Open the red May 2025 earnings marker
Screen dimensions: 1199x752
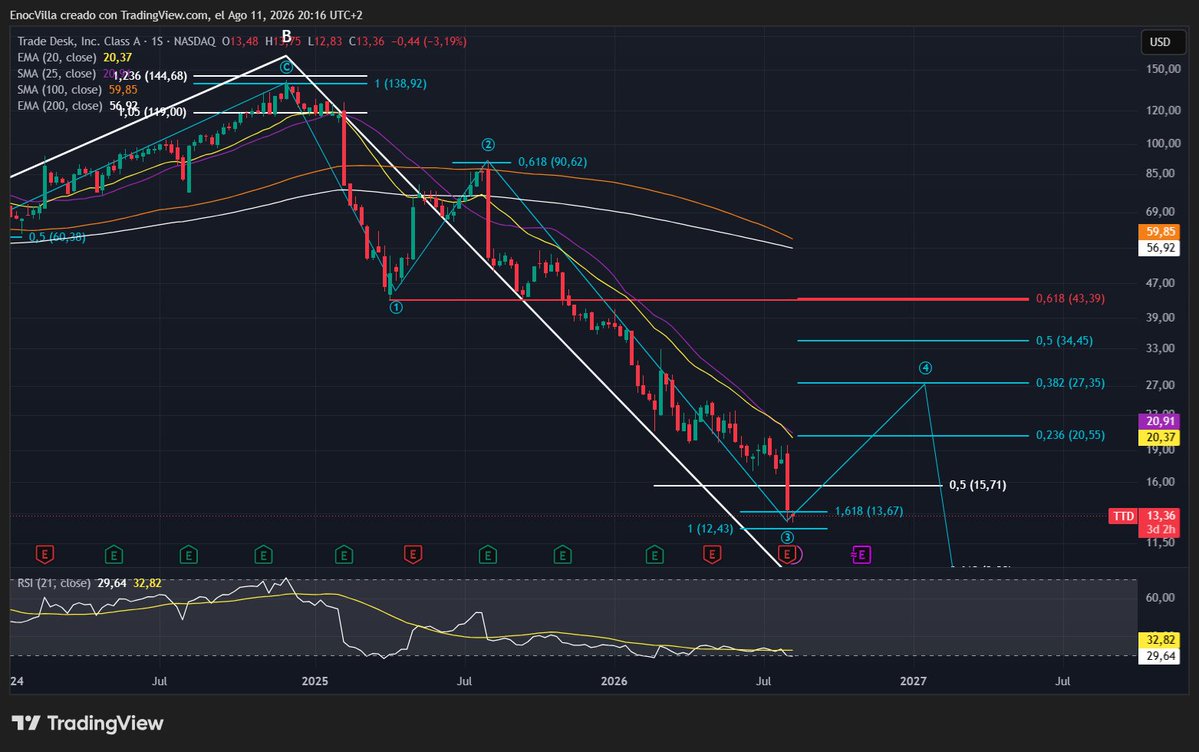(413, 555)
